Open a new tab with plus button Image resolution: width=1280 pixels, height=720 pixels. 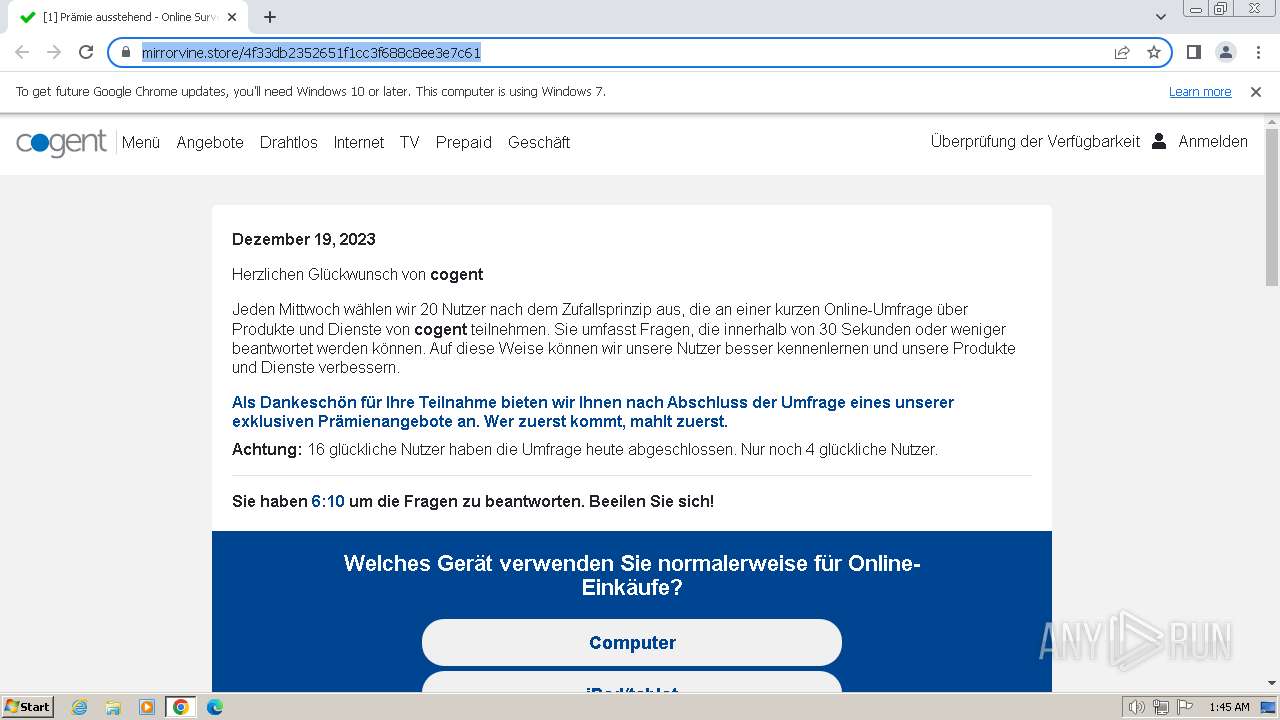click(270, 17)
